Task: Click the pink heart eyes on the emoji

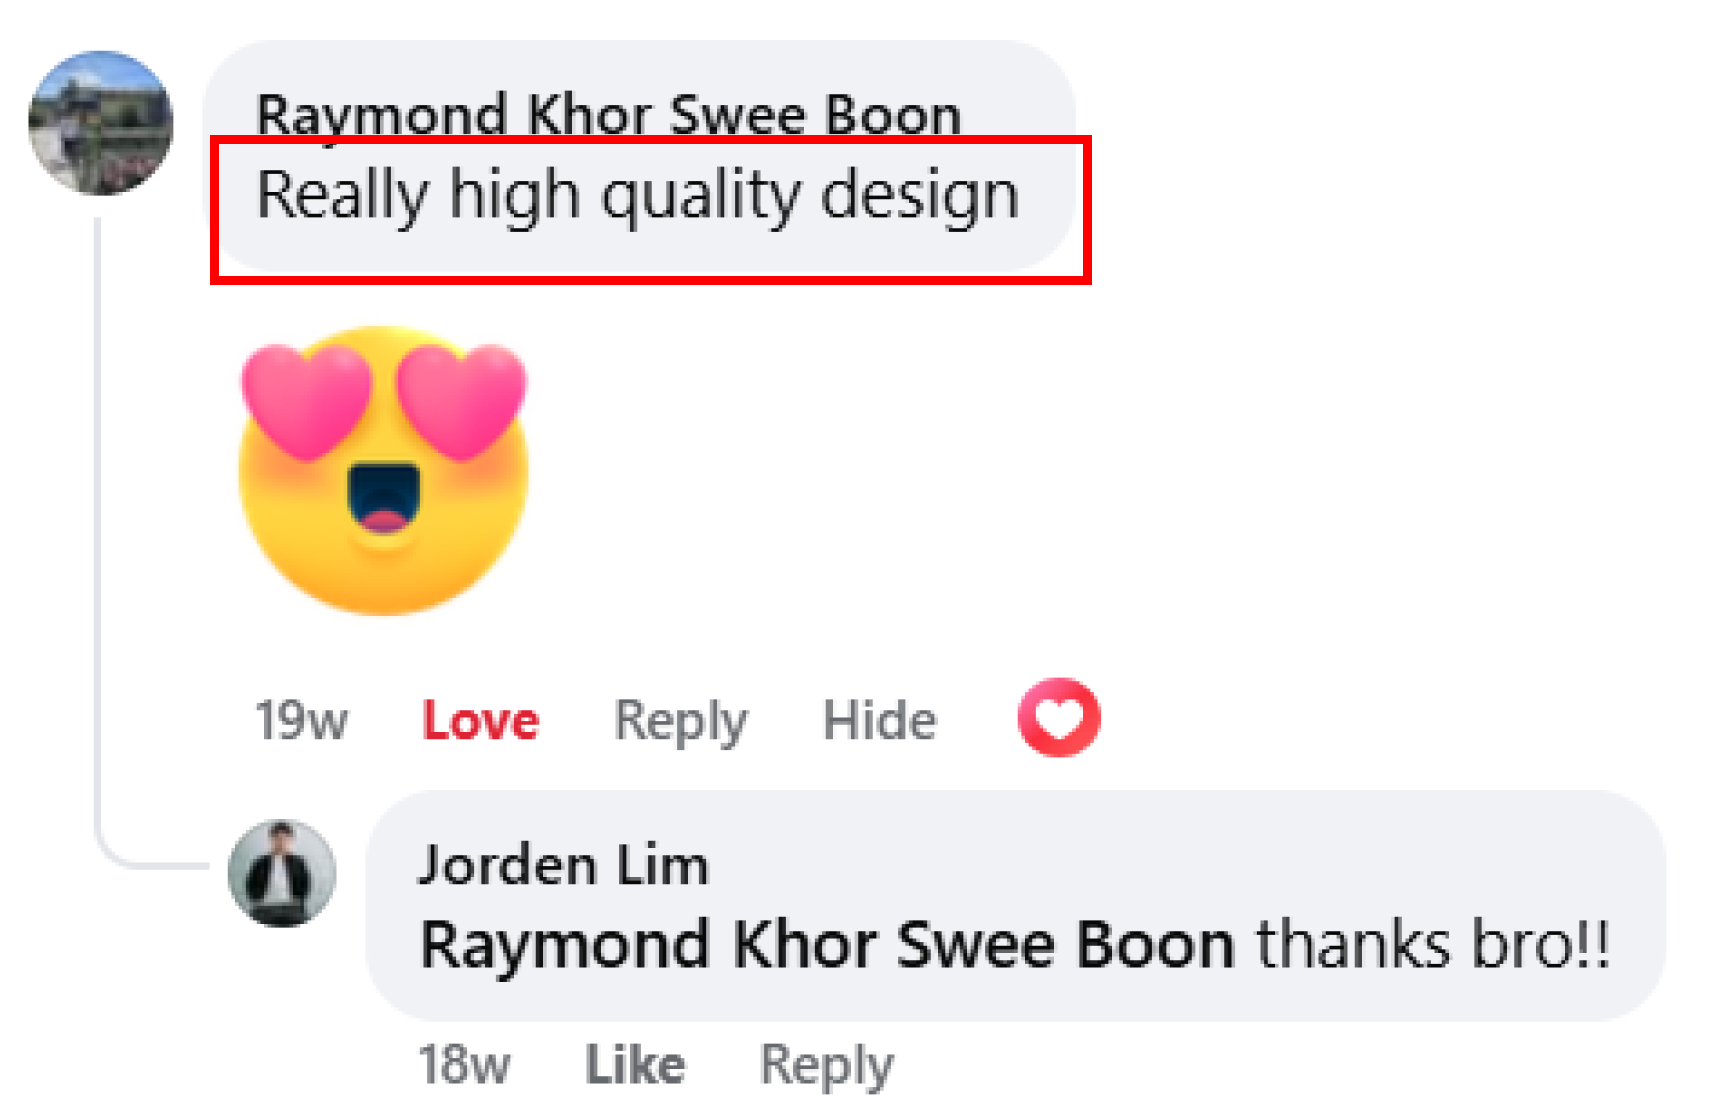Action: 384,400
